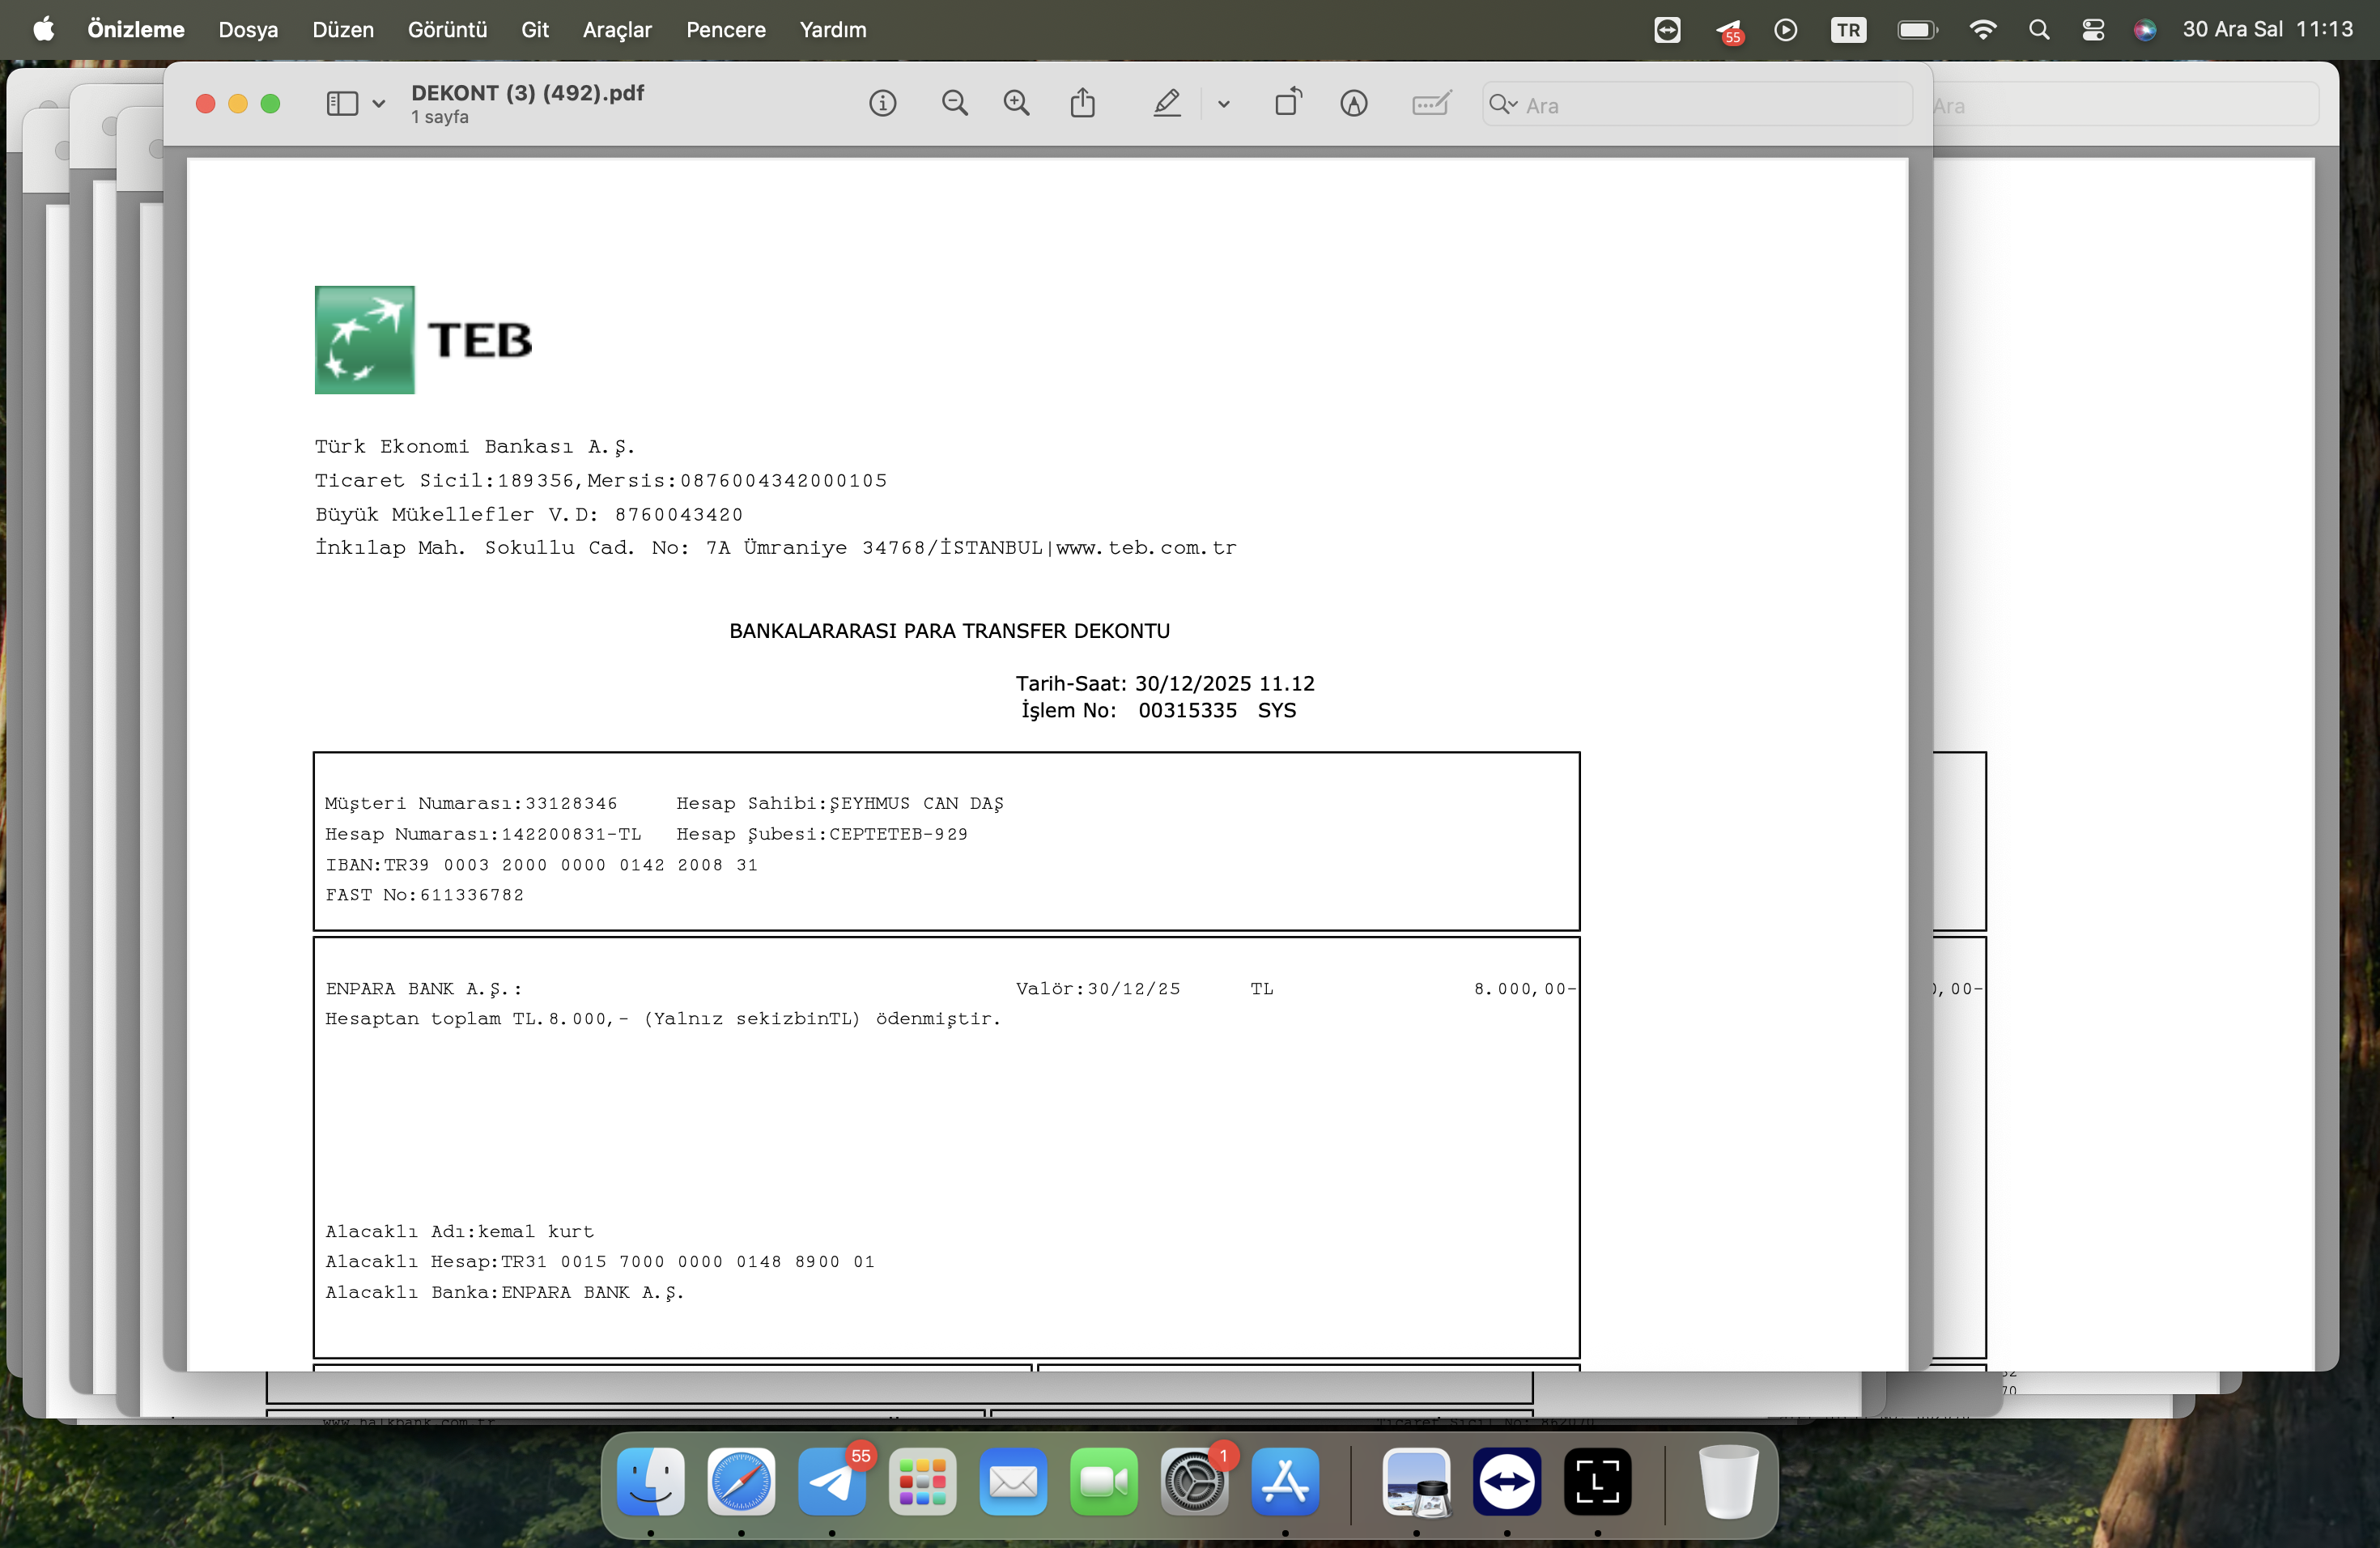
Task: Open the Düzen menu
Action: [x=343, y=30]
